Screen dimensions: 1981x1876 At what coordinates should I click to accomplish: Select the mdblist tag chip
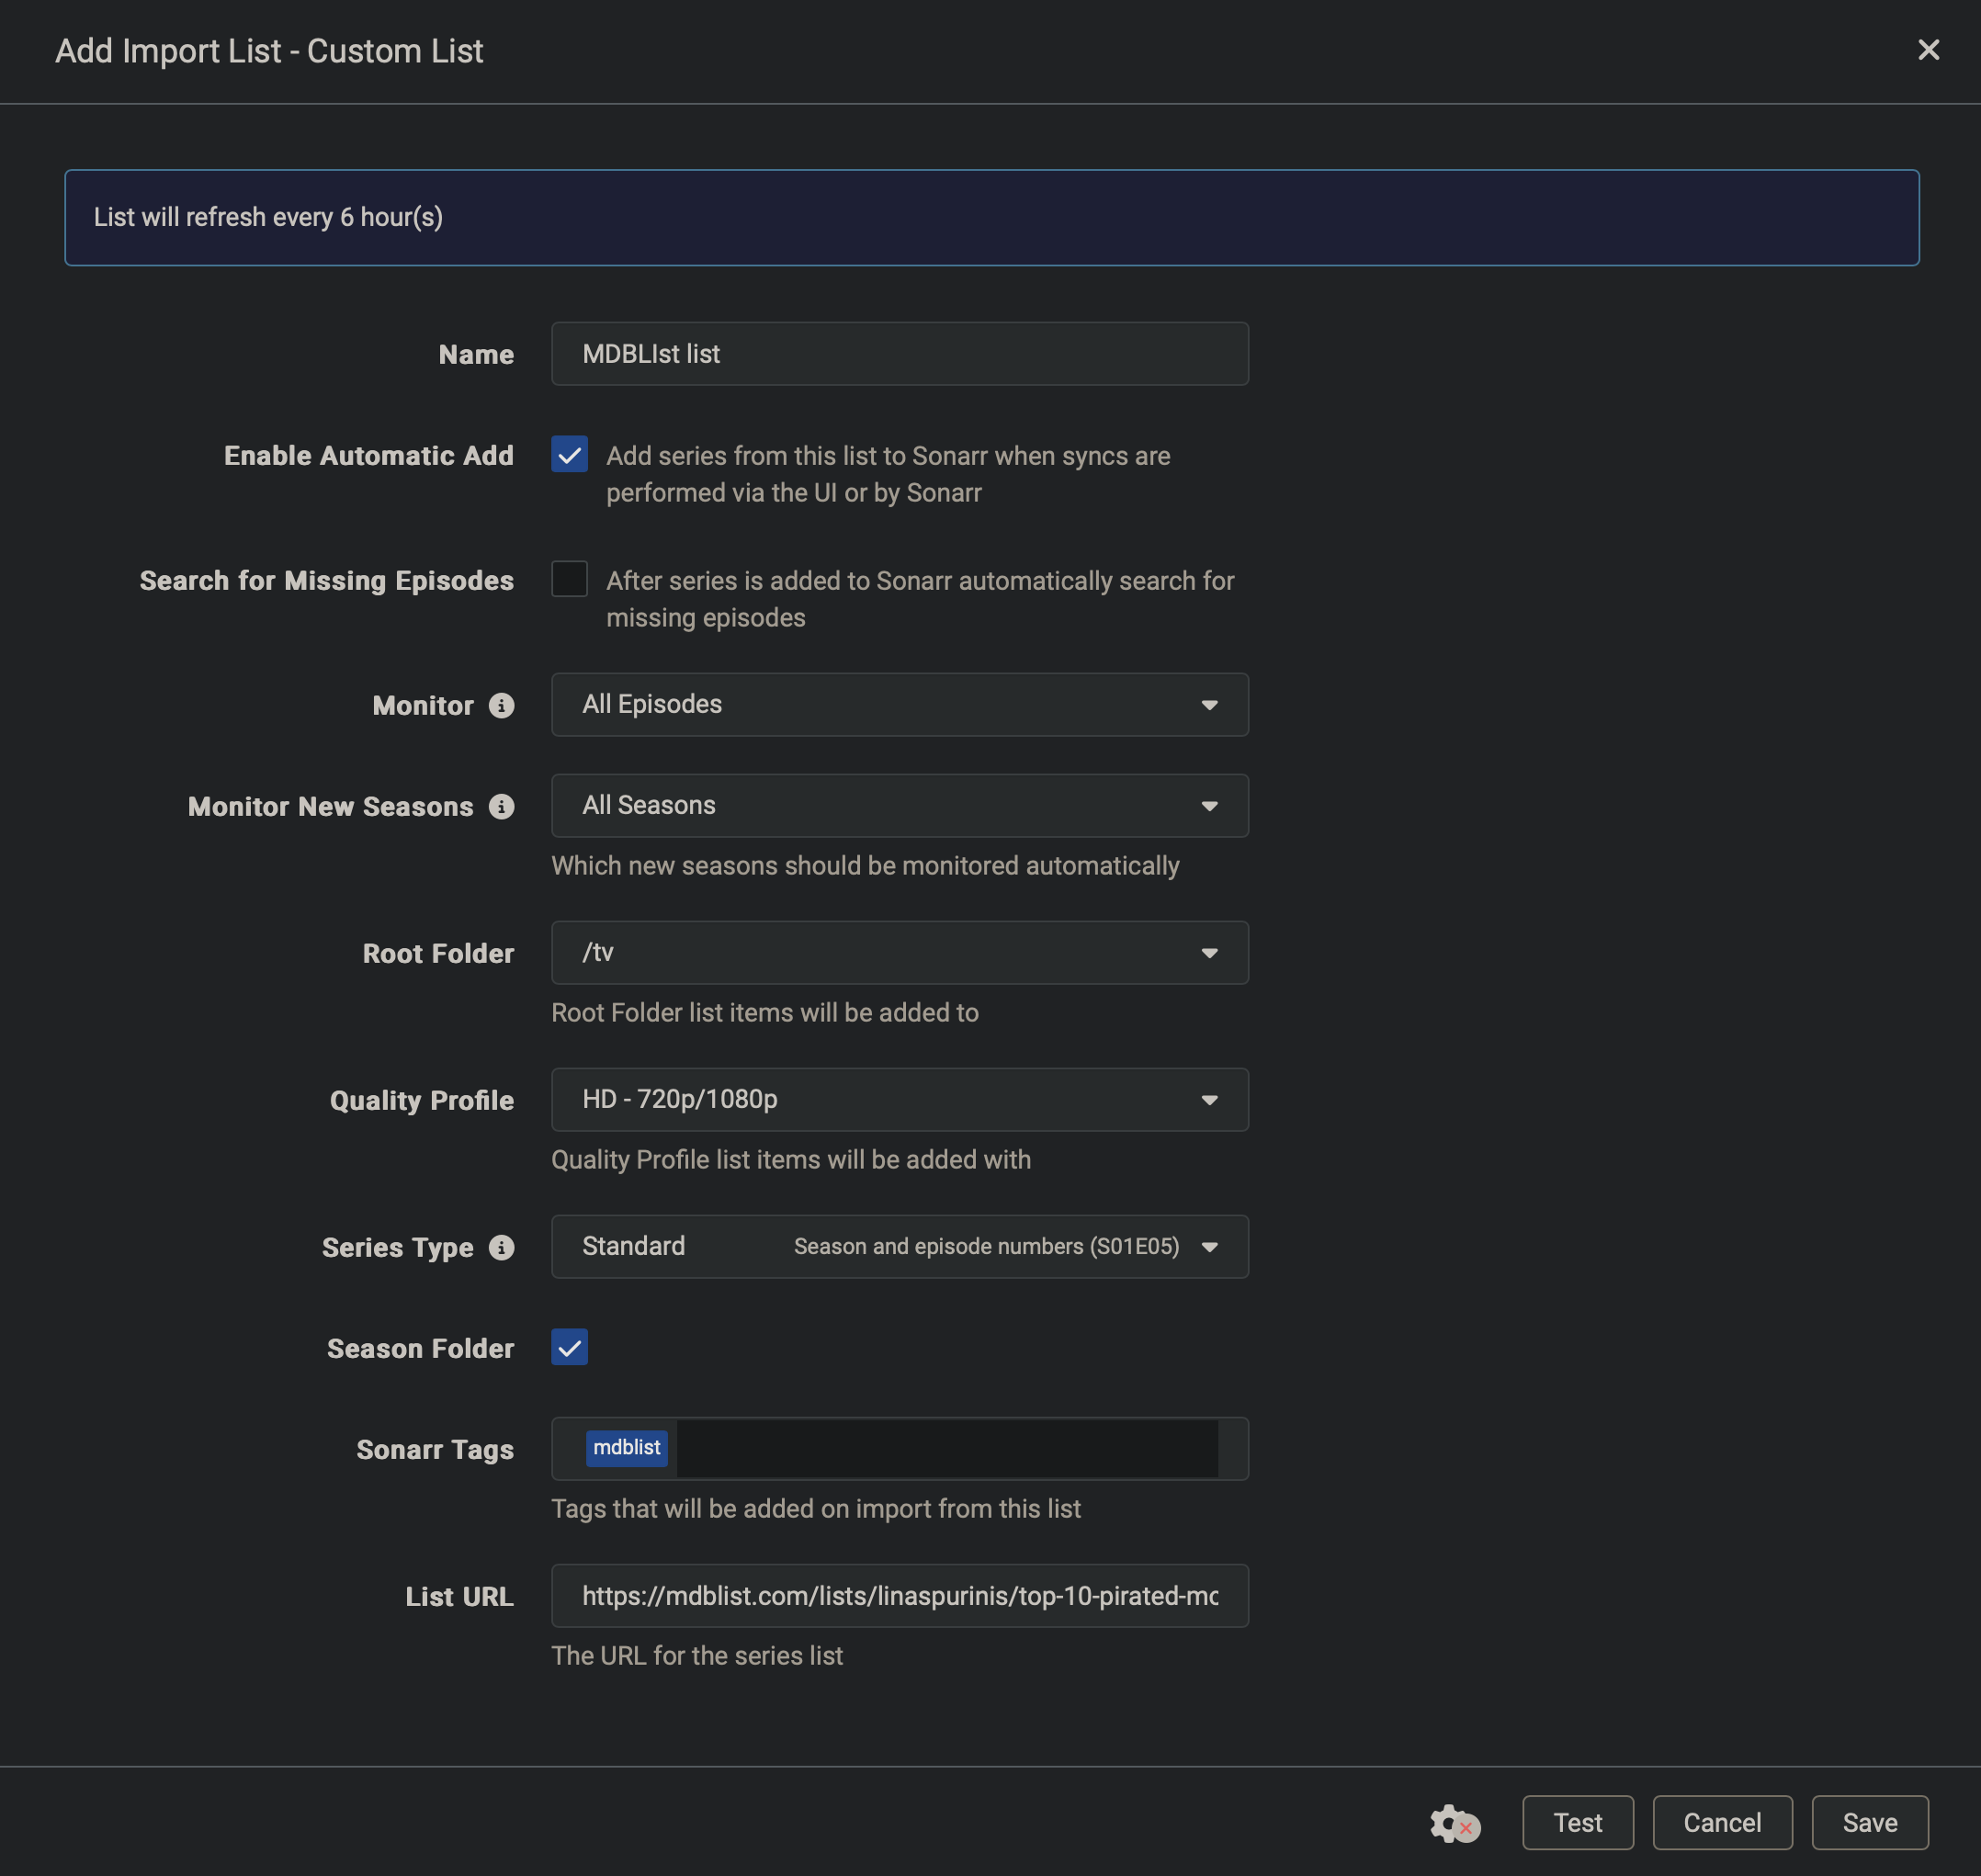coord(627,1447)
